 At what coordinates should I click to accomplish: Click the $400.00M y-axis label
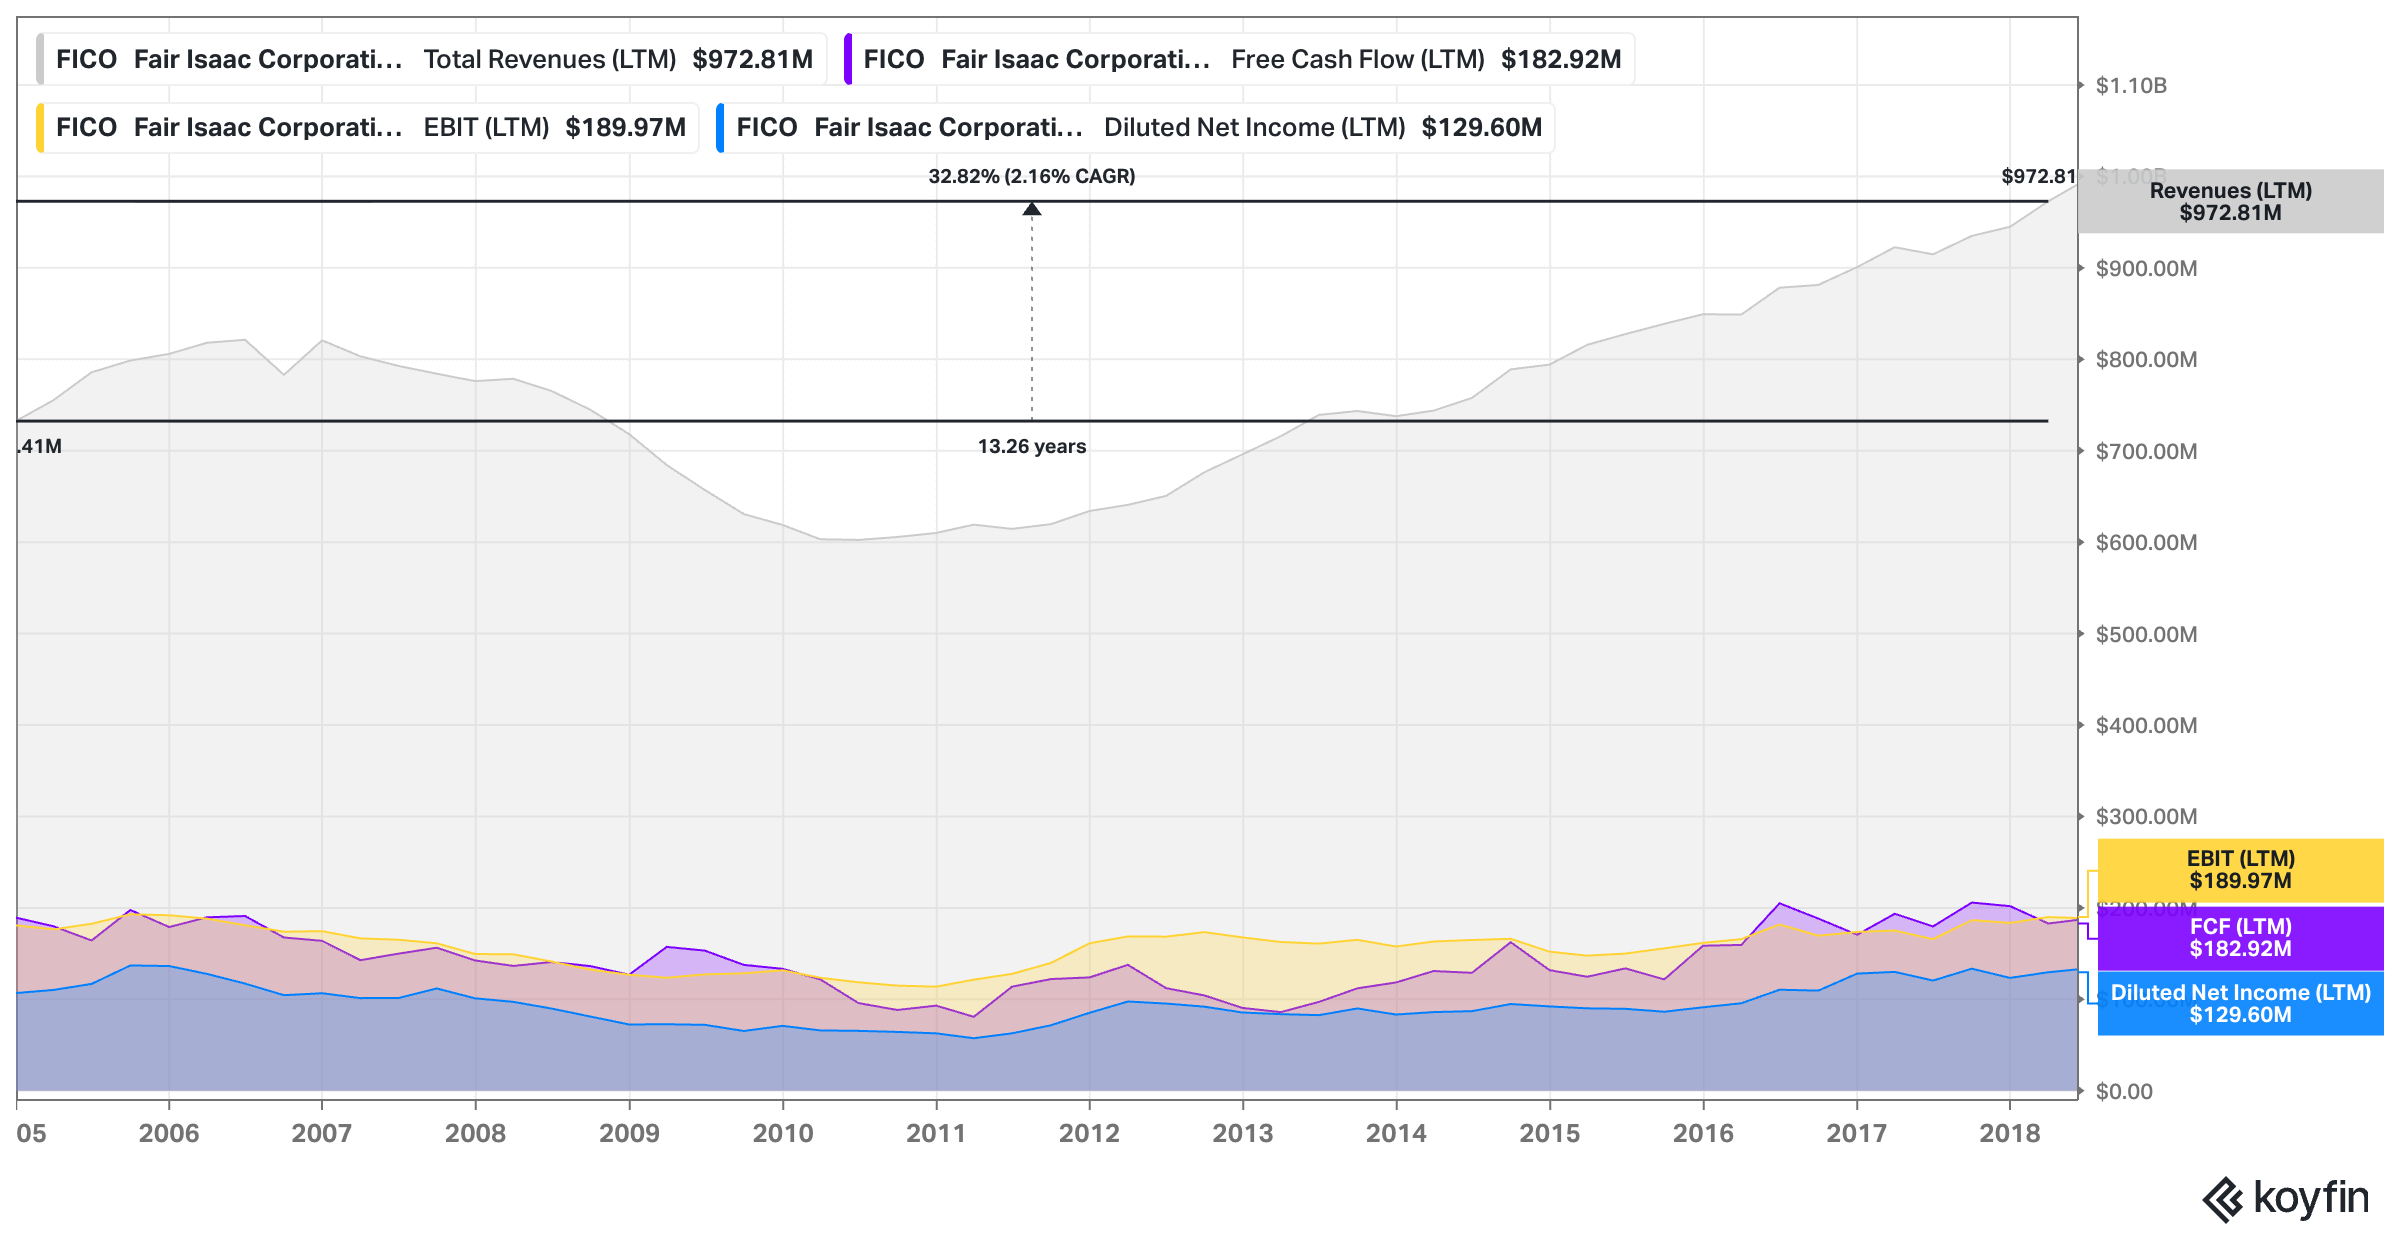pos(2146,725)
